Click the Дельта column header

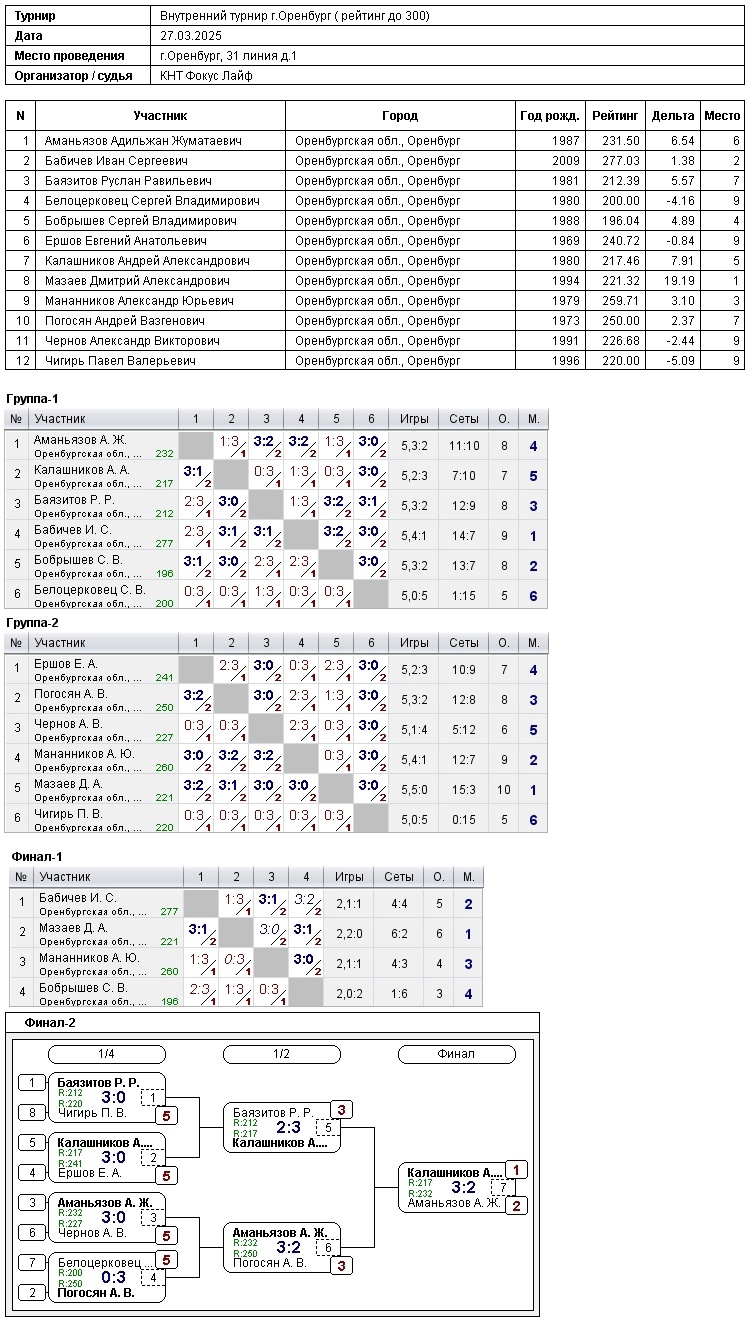click(x=672, y=116)
